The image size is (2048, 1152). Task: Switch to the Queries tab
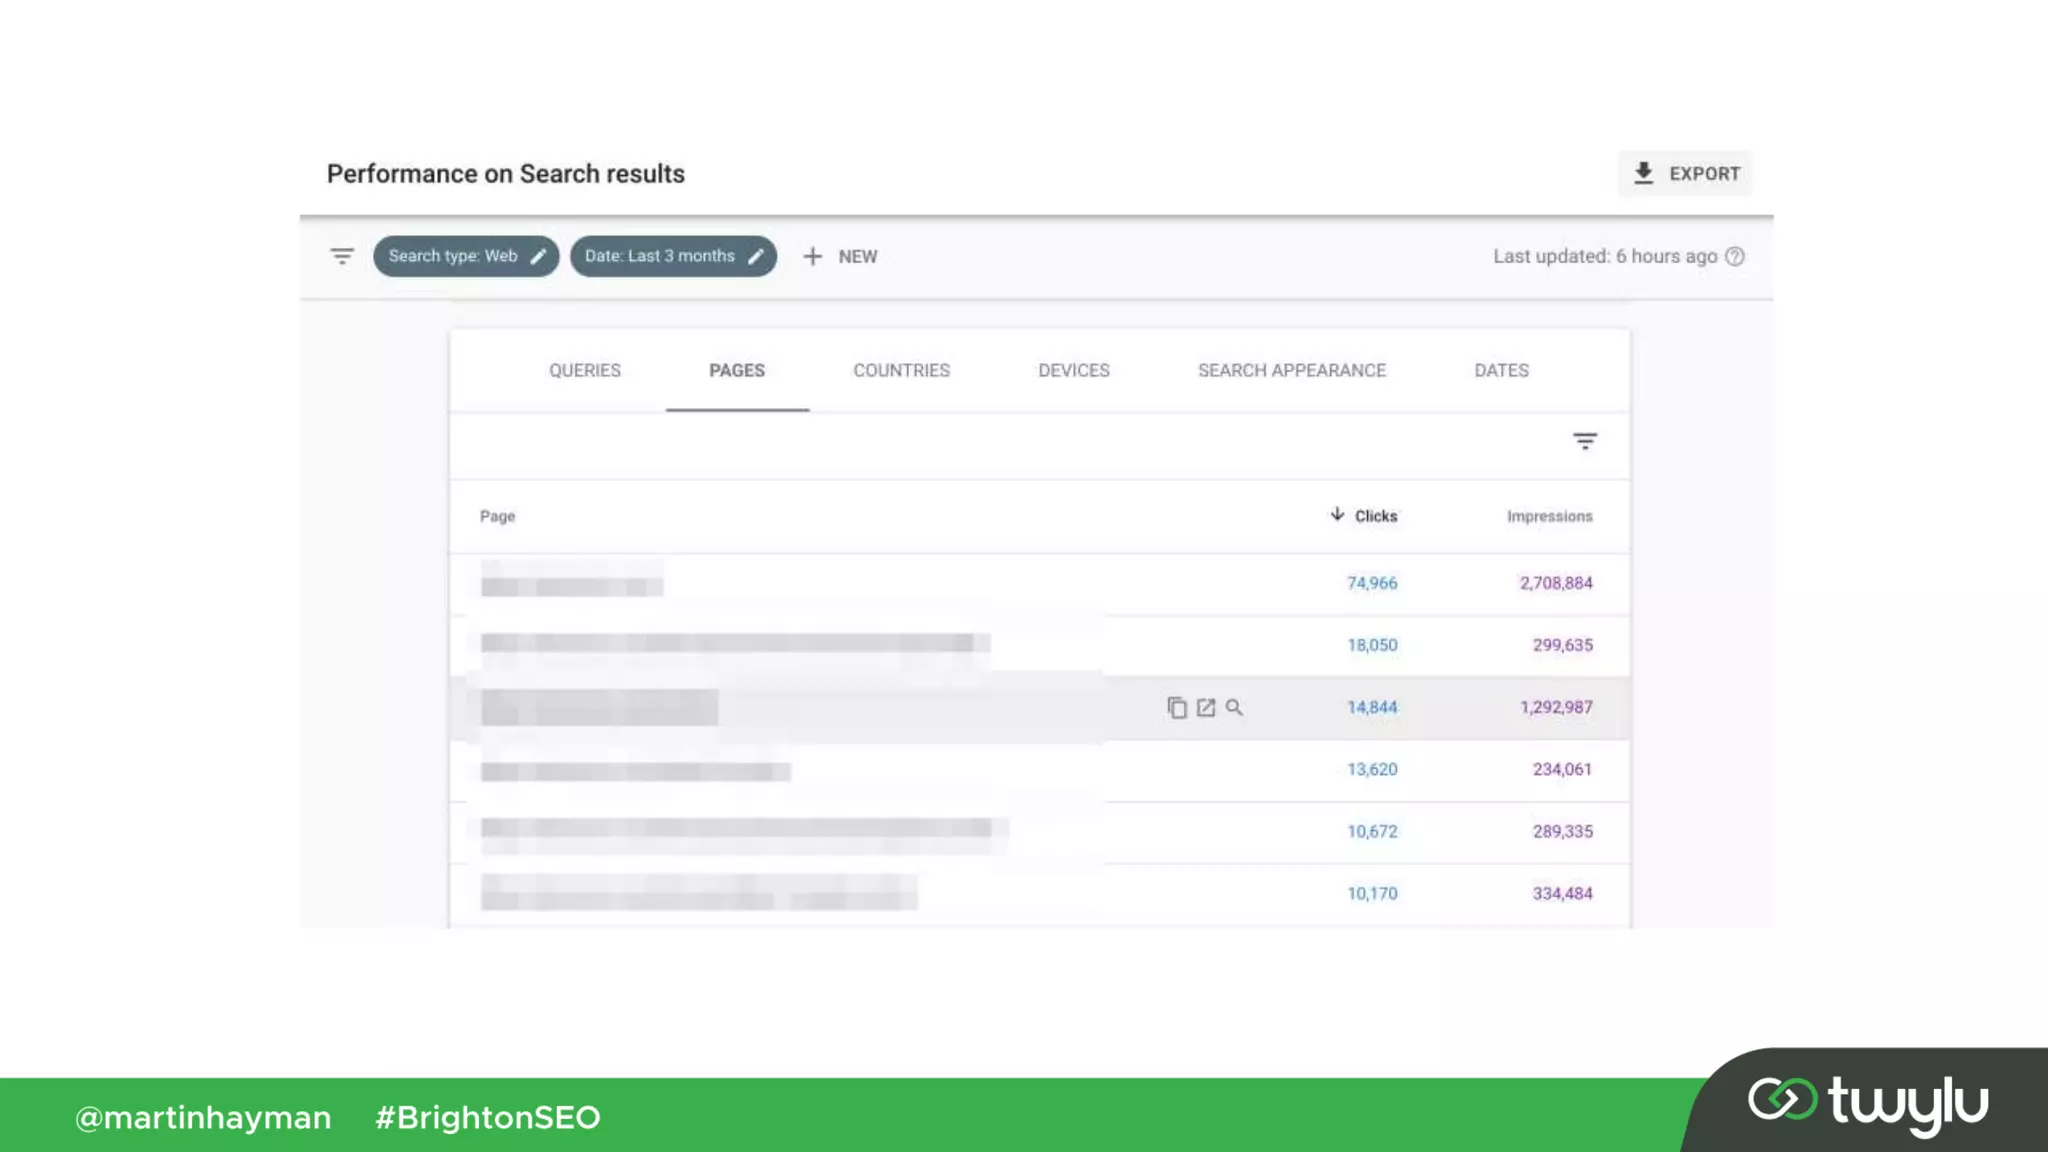[x=585, y=370]
